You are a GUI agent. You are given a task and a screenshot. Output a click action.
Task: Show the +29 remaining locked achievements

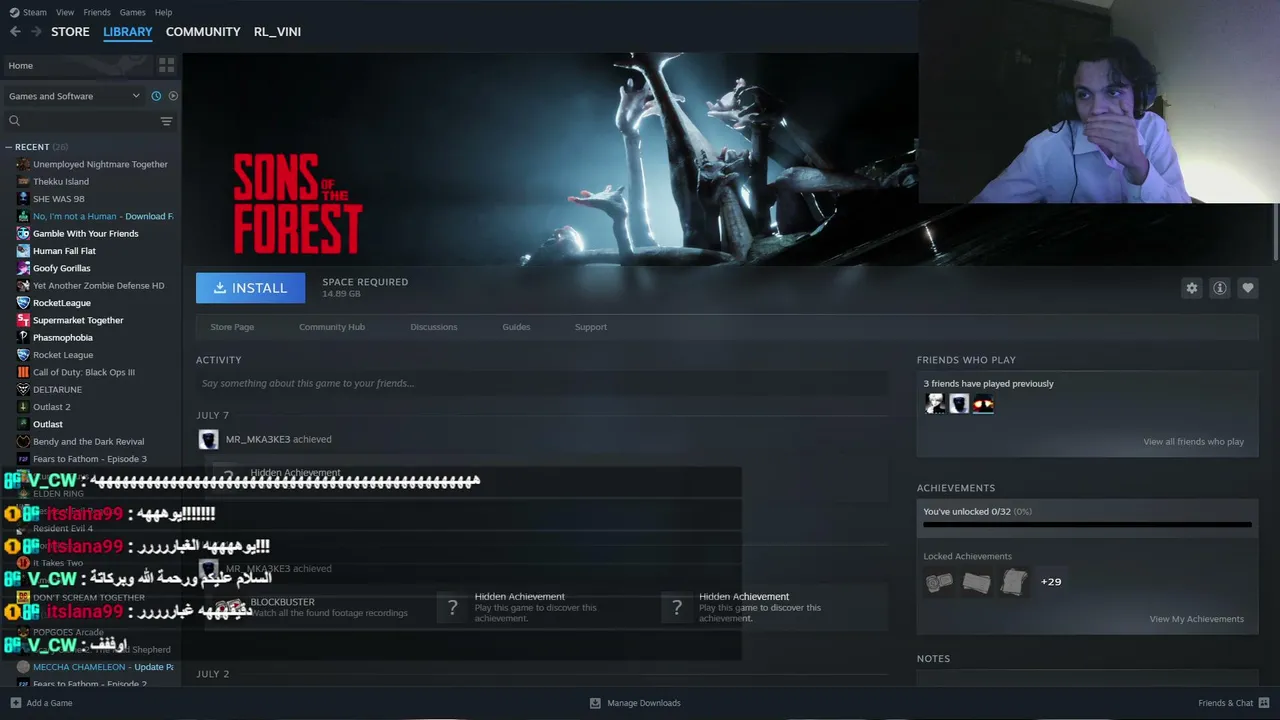click(x=1051, y=582)
